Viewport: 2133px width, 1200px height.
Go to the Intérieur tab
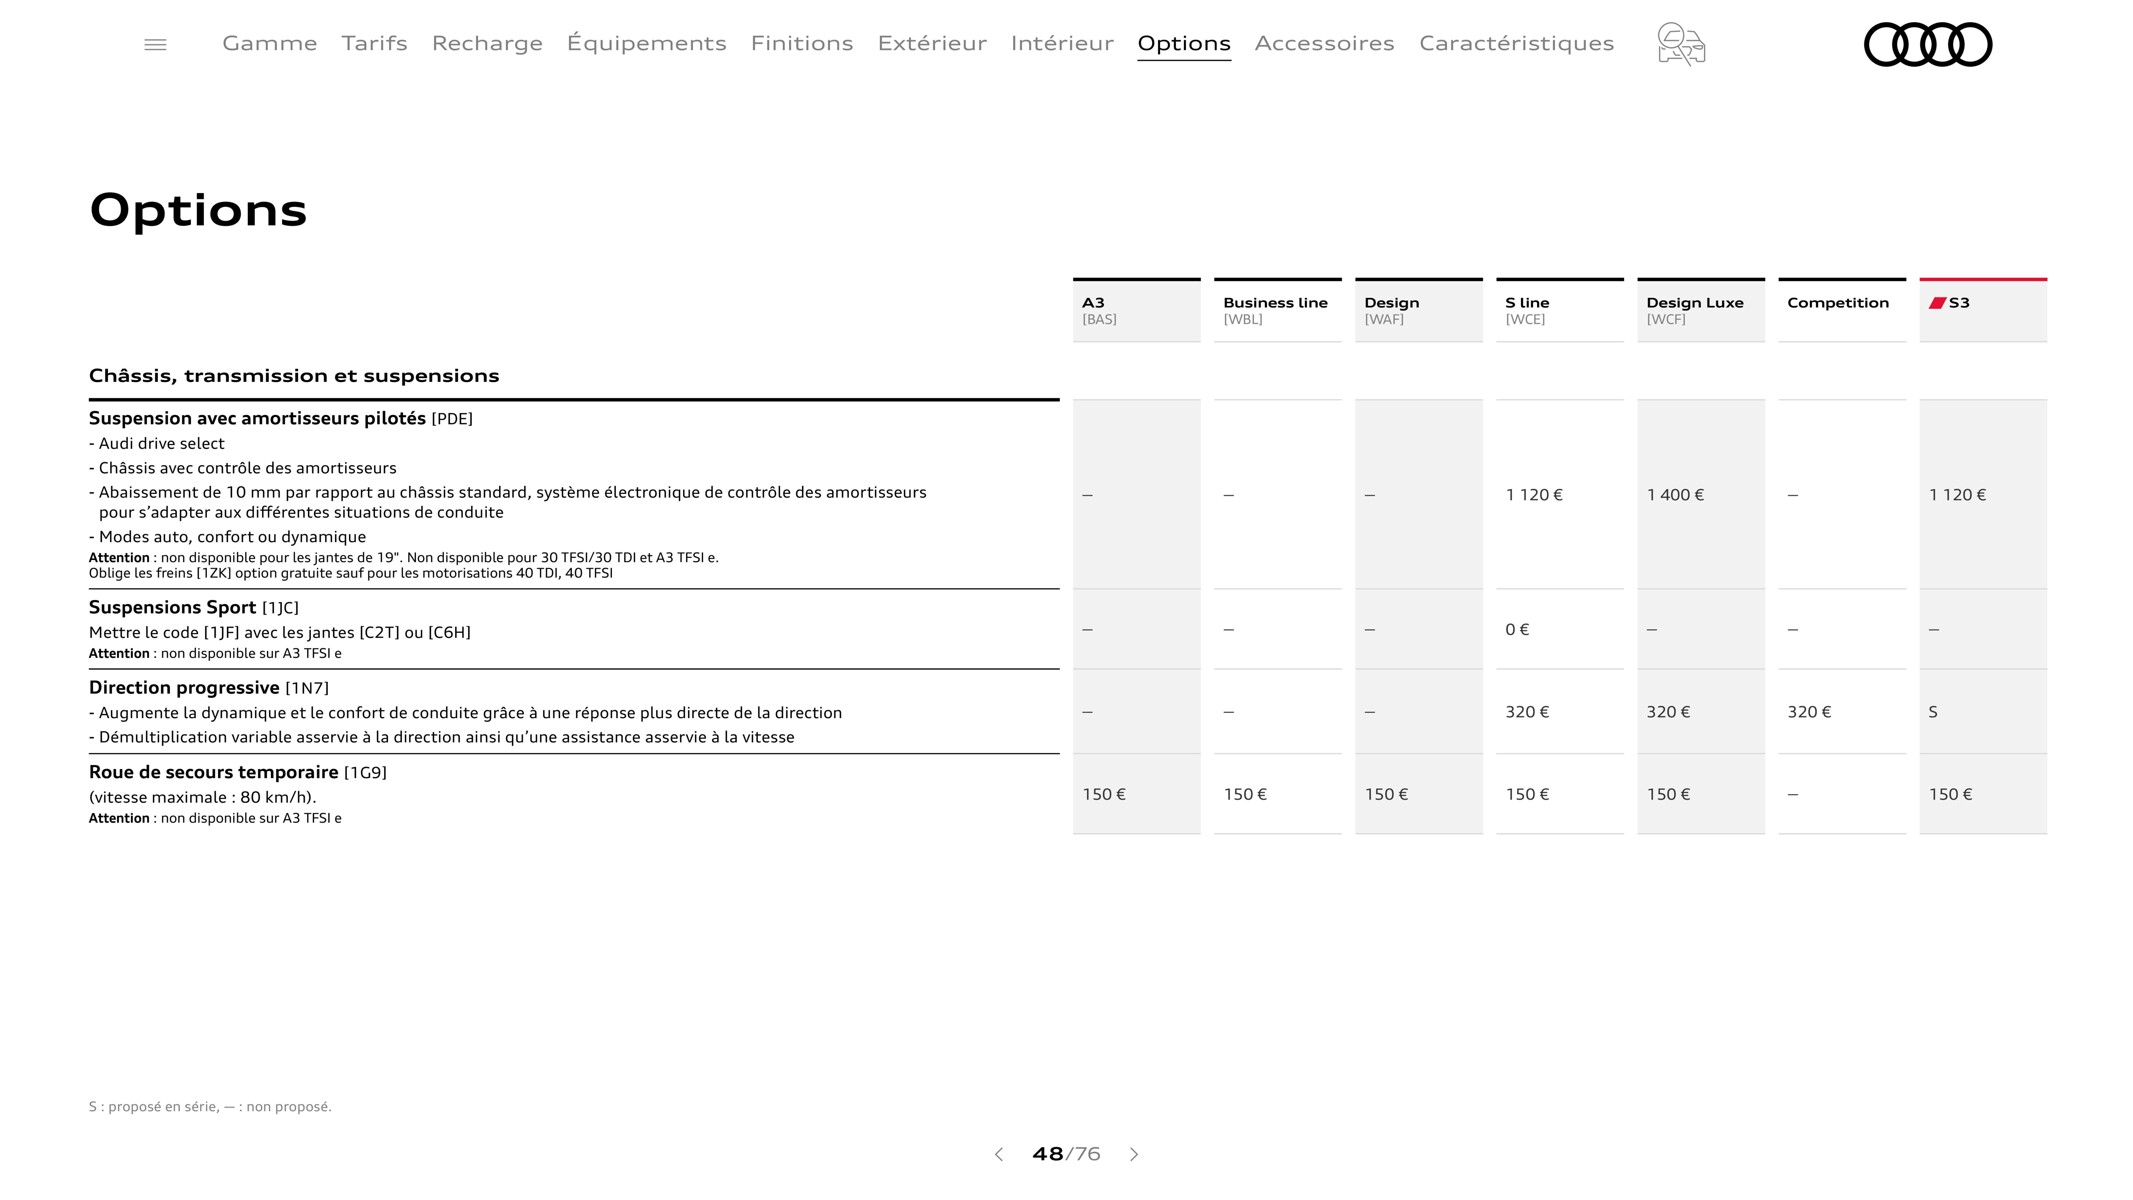pos(1062,43)
